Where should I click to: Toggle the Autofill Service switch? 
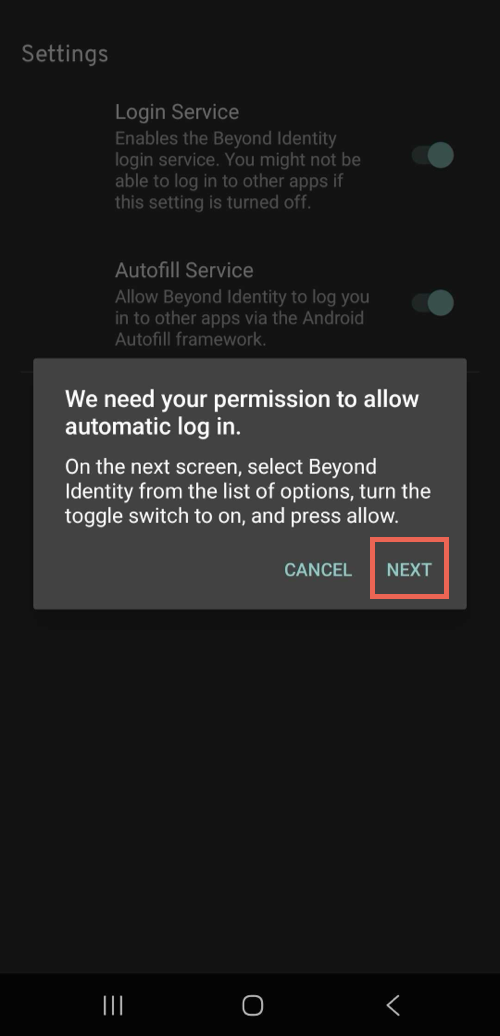click(x=433, y=303)
